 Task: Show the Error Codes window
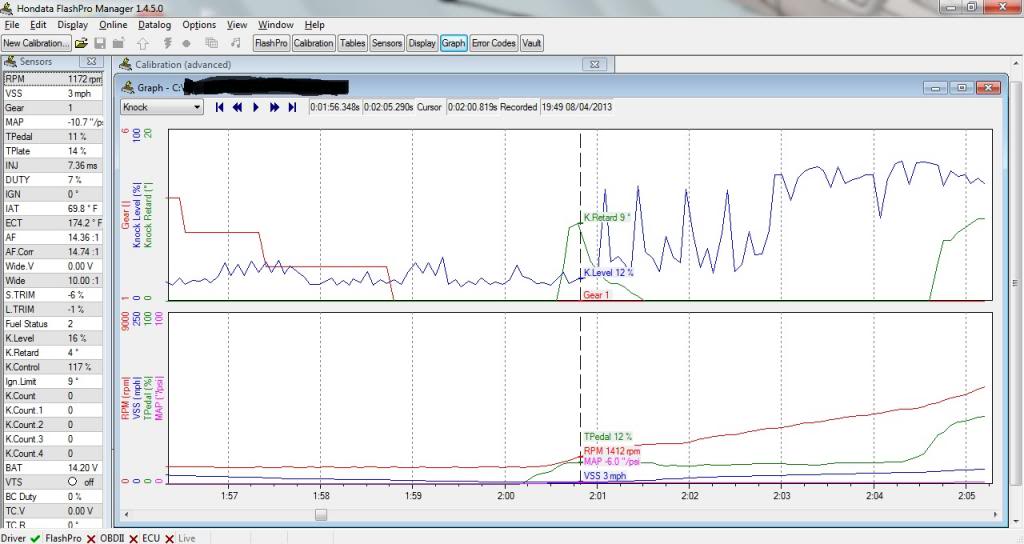(x=494, y=43)
